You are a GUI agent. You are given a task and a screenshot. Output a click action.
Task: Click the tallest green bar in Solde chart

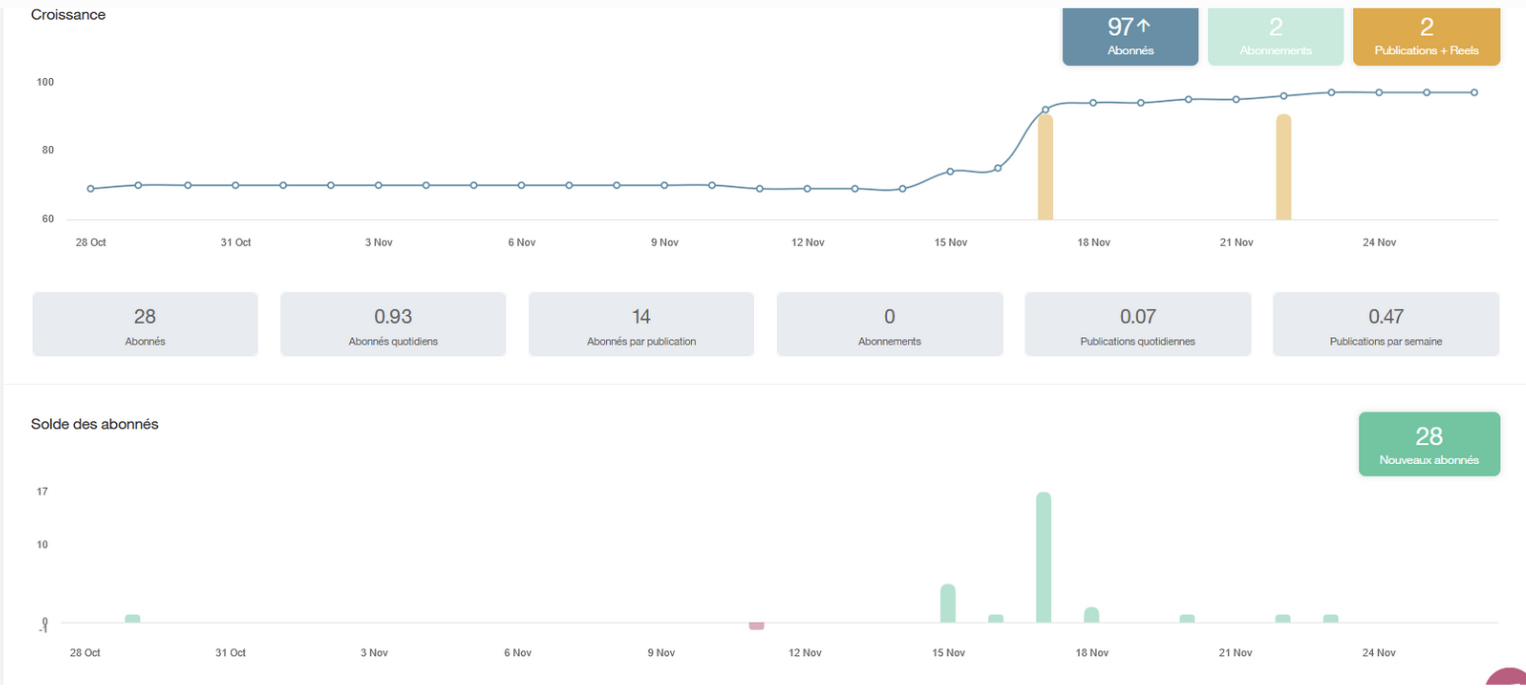[1043, 557]
